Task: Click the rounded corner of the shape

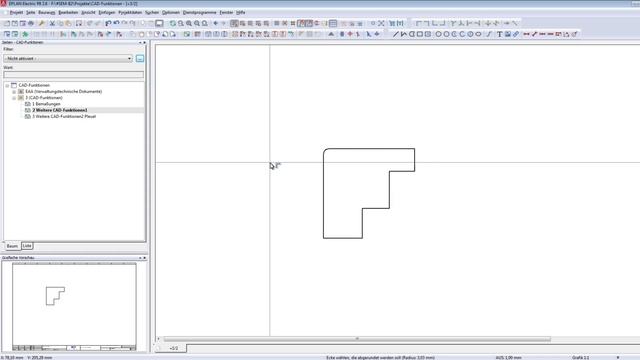Action: coord(325,151)
